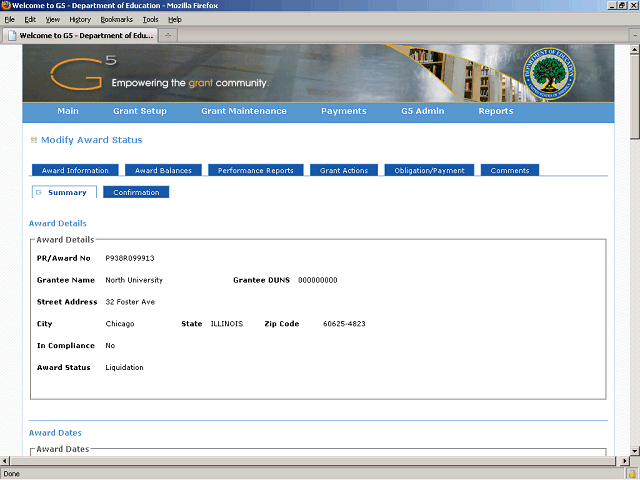Open Payments navigation item
The image size is (640, 480).
[x=344, y=111]
